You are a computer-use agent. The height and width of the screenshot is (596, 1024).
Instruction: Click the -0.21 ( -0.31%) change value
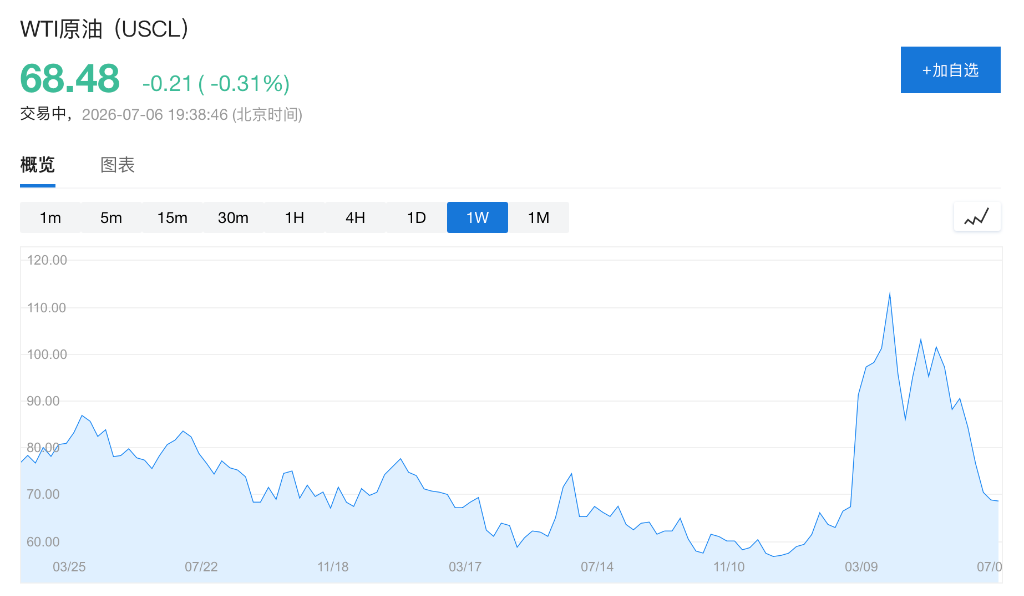click(x=216, y=84)
